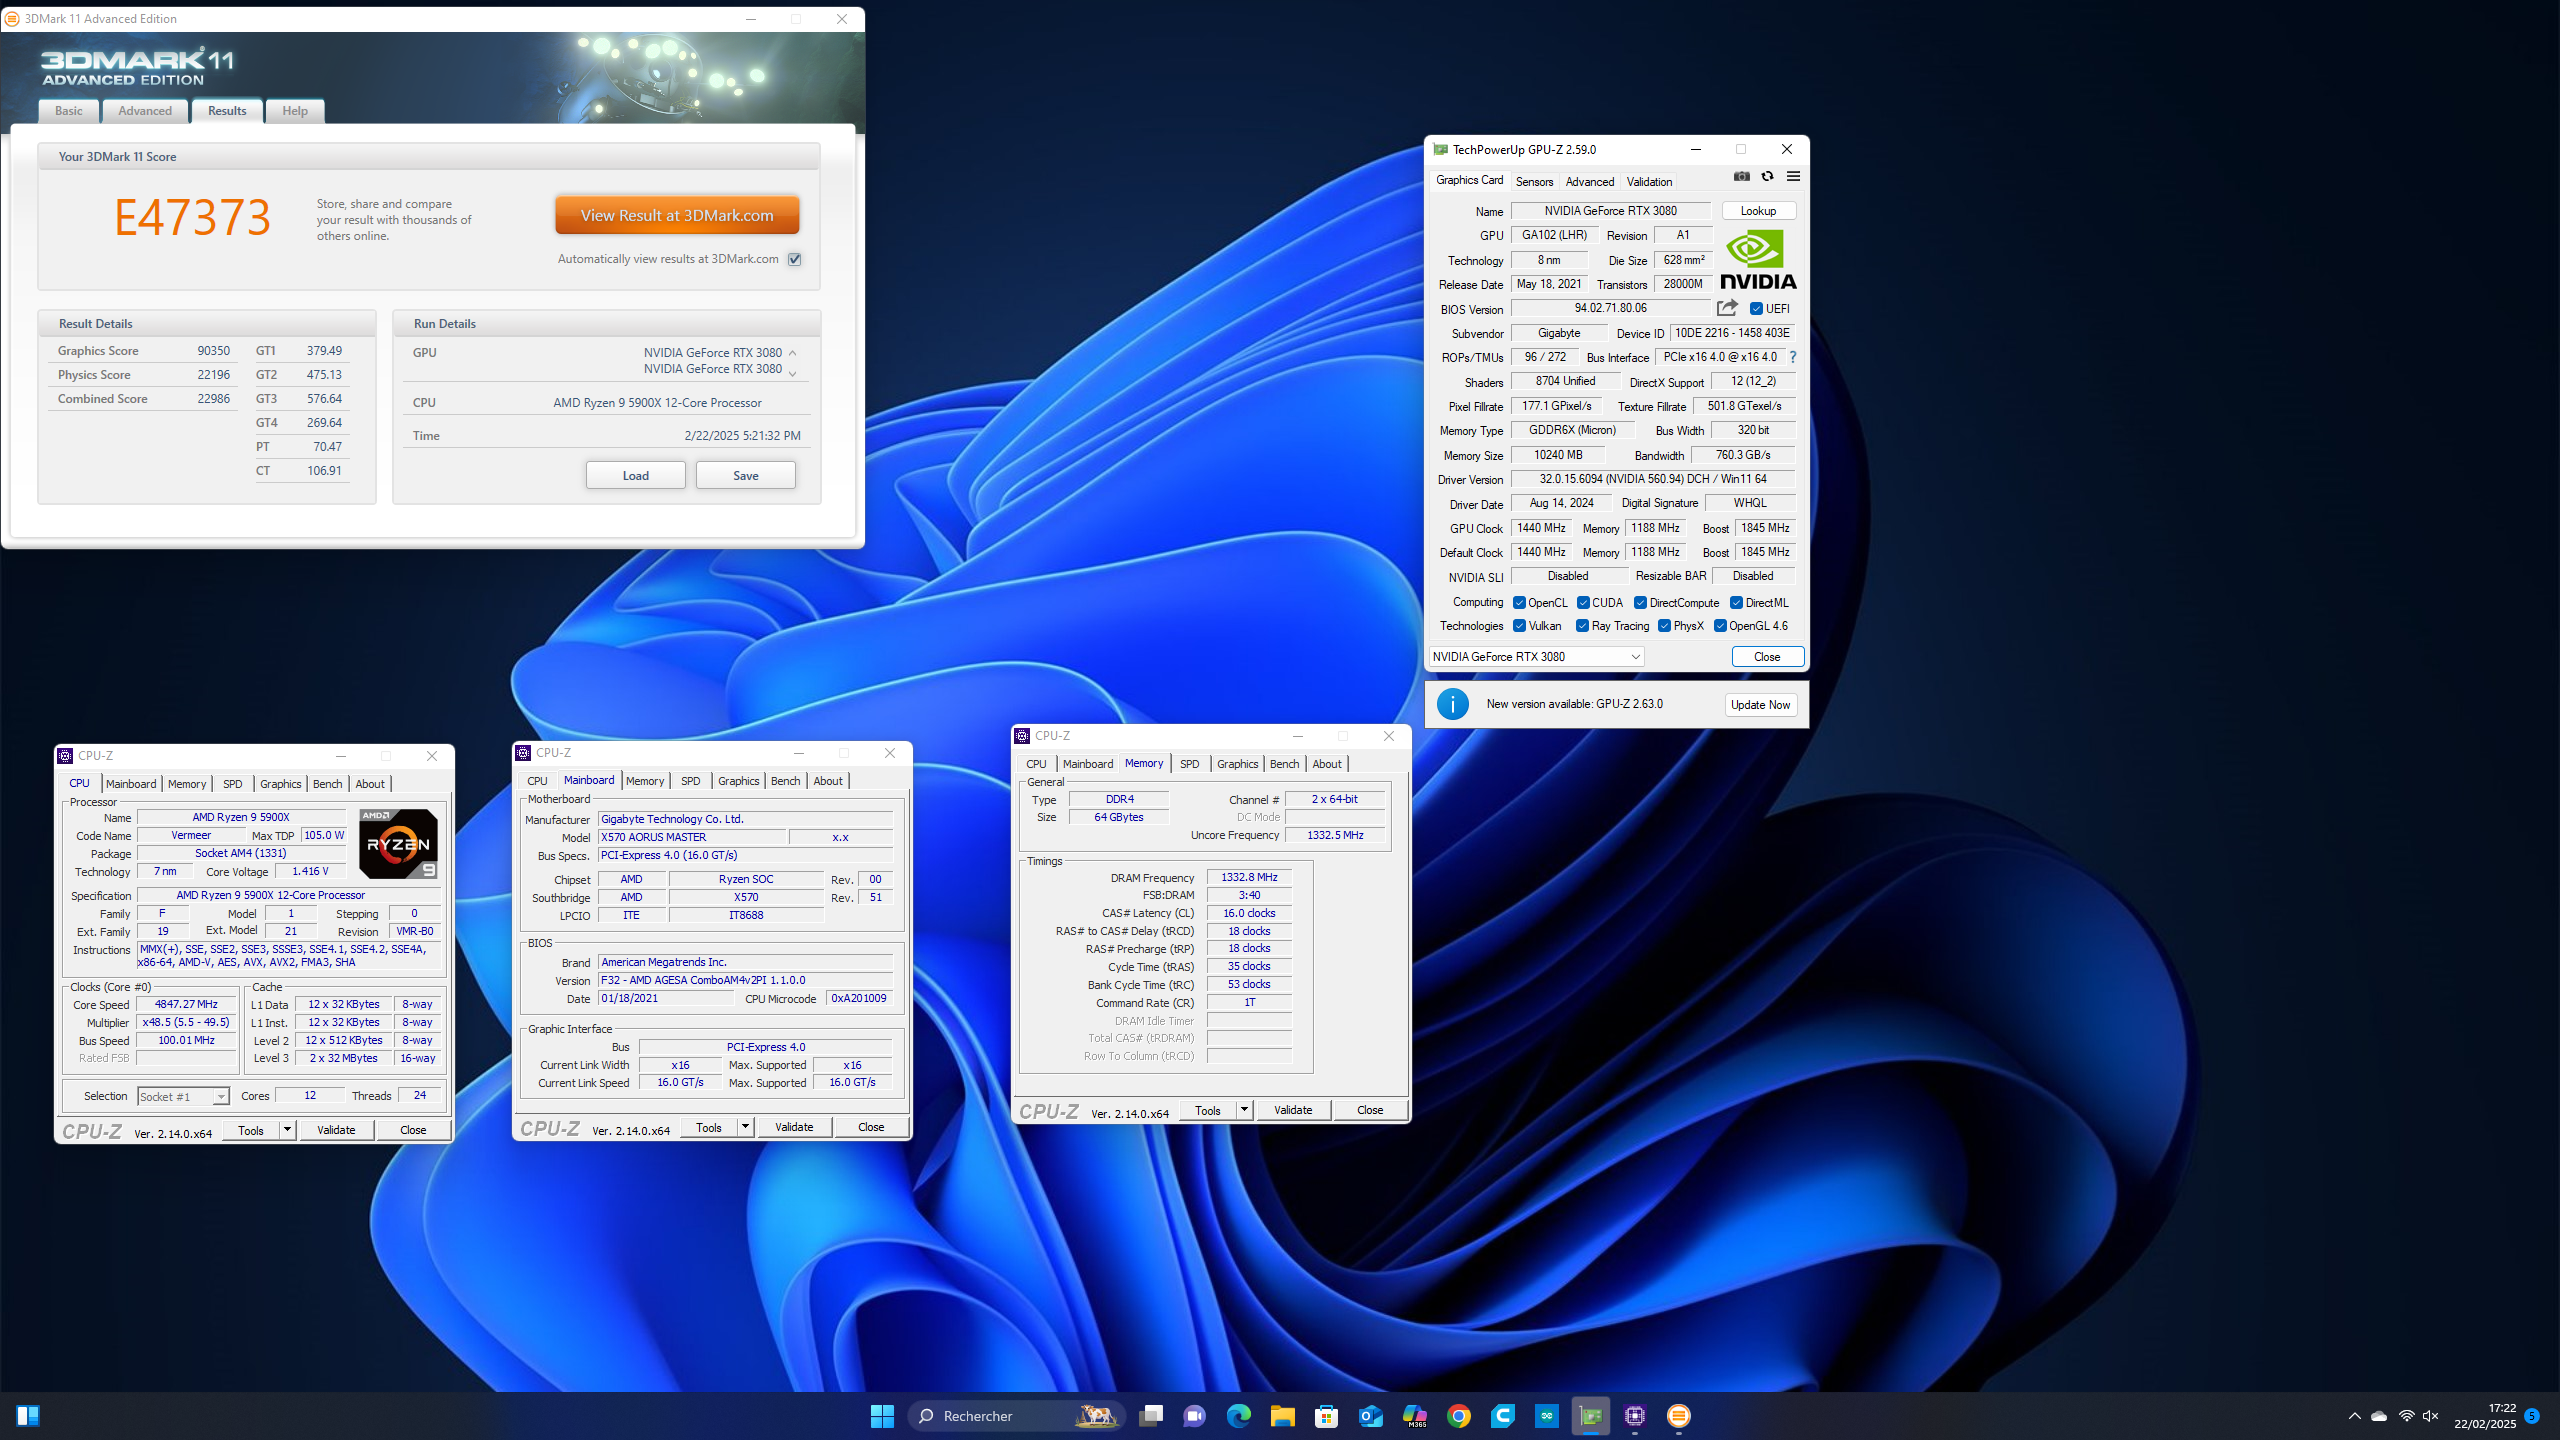This screenshot has height=1440, width=2560.
Task: Open the GPU selection dropdown in GPU-Z
Action: point(1536,657)
